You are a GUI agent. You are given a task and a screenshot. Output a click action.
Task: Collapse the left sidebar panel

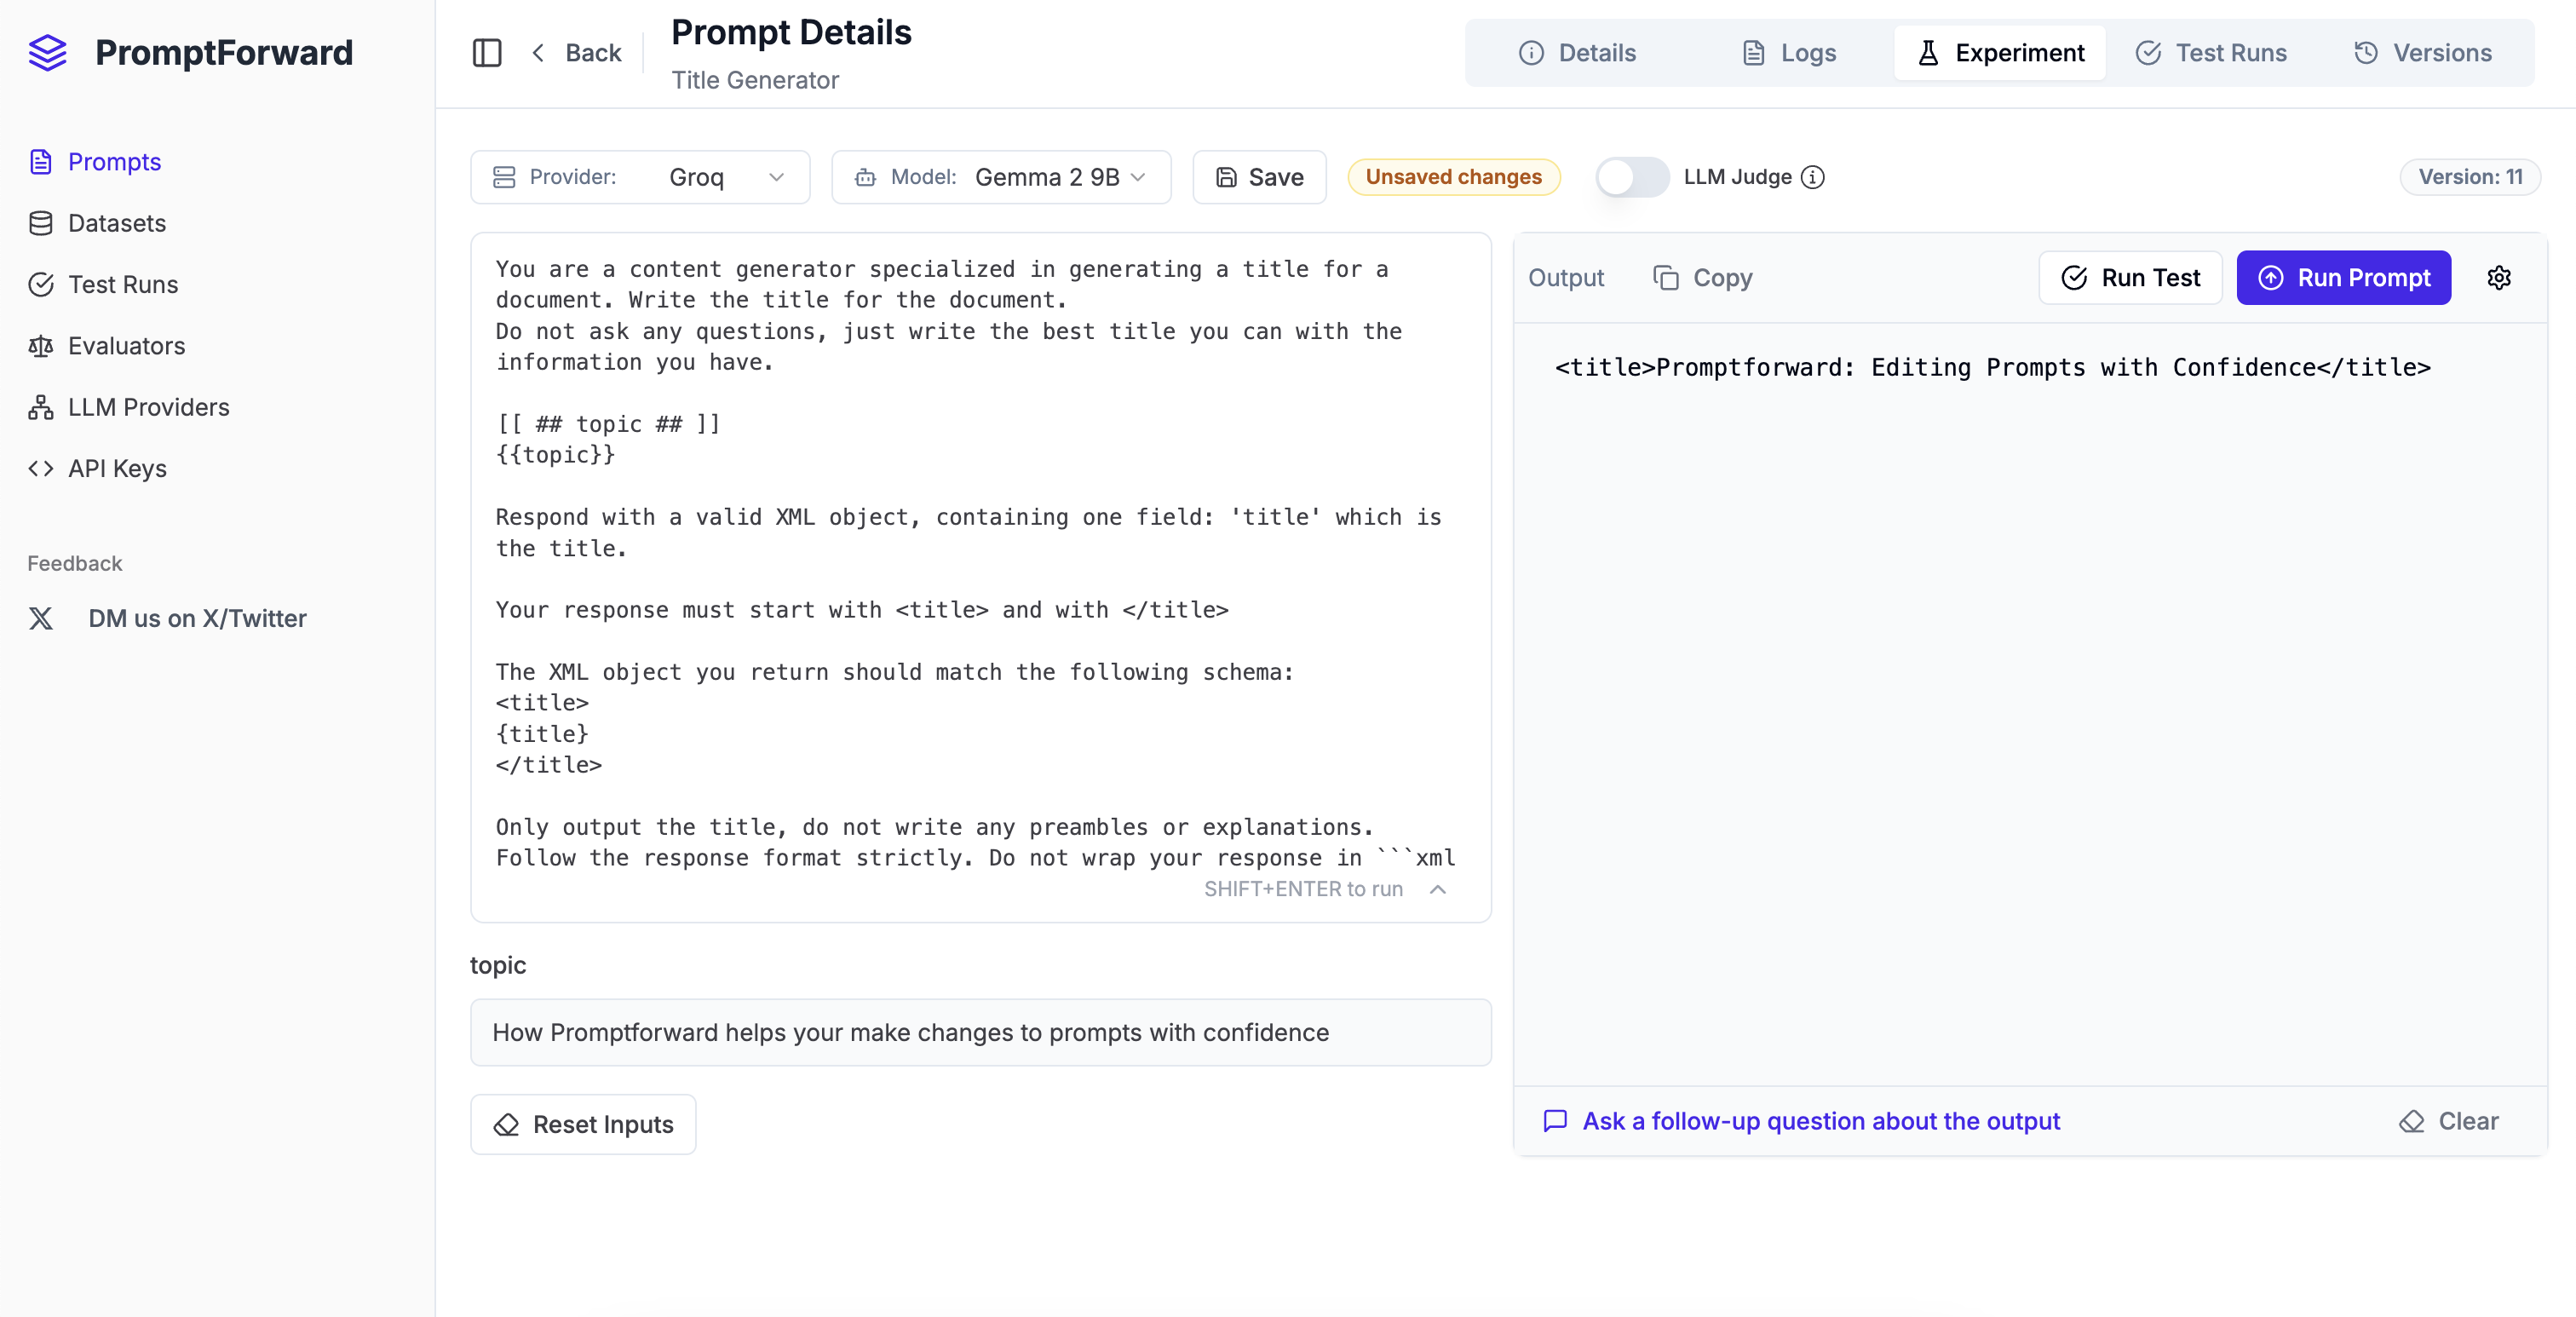[x=487, y=53]
